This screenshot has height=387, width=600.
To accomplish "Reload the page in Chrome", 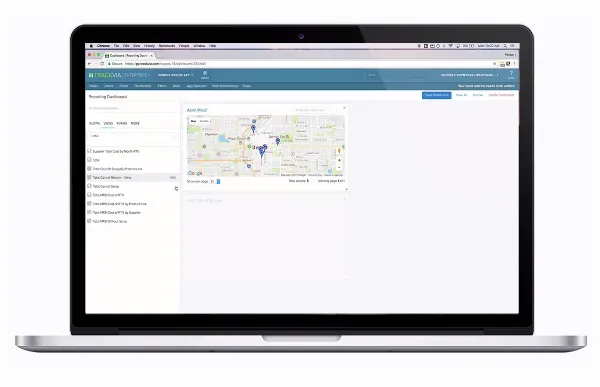I will (102, 64).
